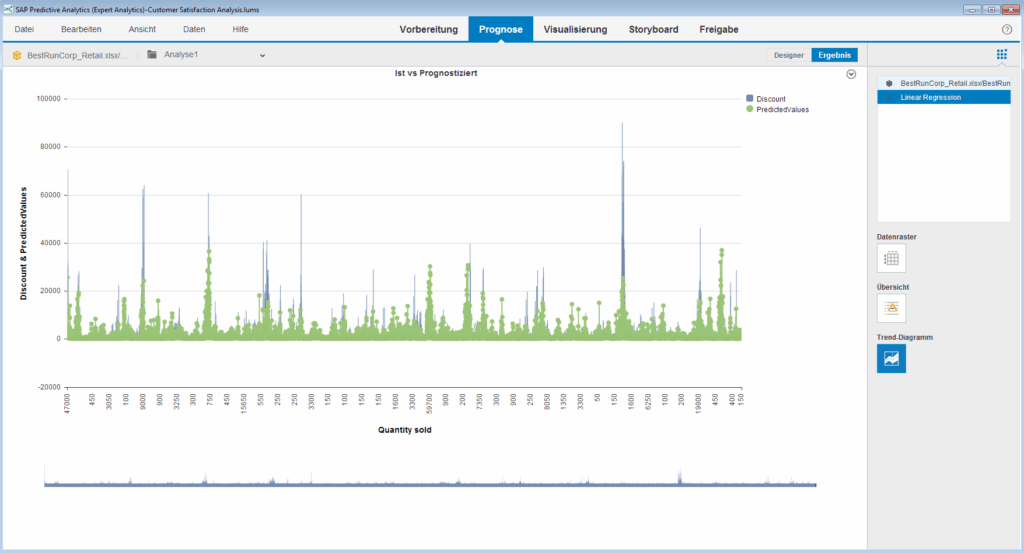This screenshot has height=553, width=1024.
Task: Click the grid view icon at top right
Action: 1001,55
